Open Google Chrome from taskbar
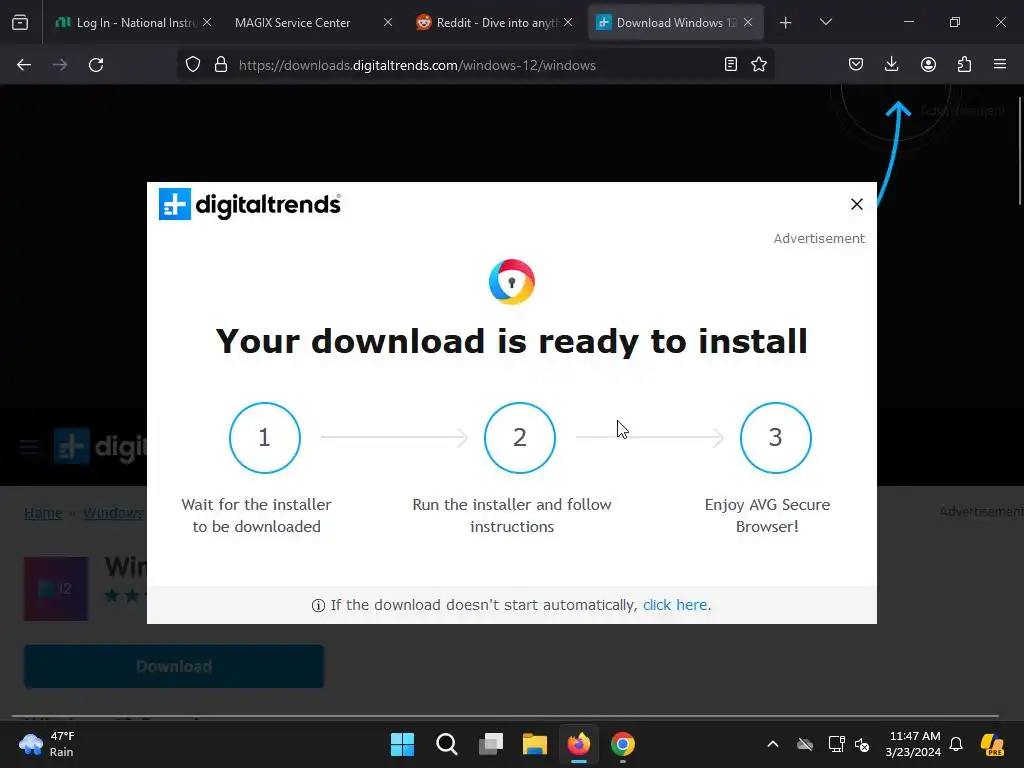 point(623,744)
